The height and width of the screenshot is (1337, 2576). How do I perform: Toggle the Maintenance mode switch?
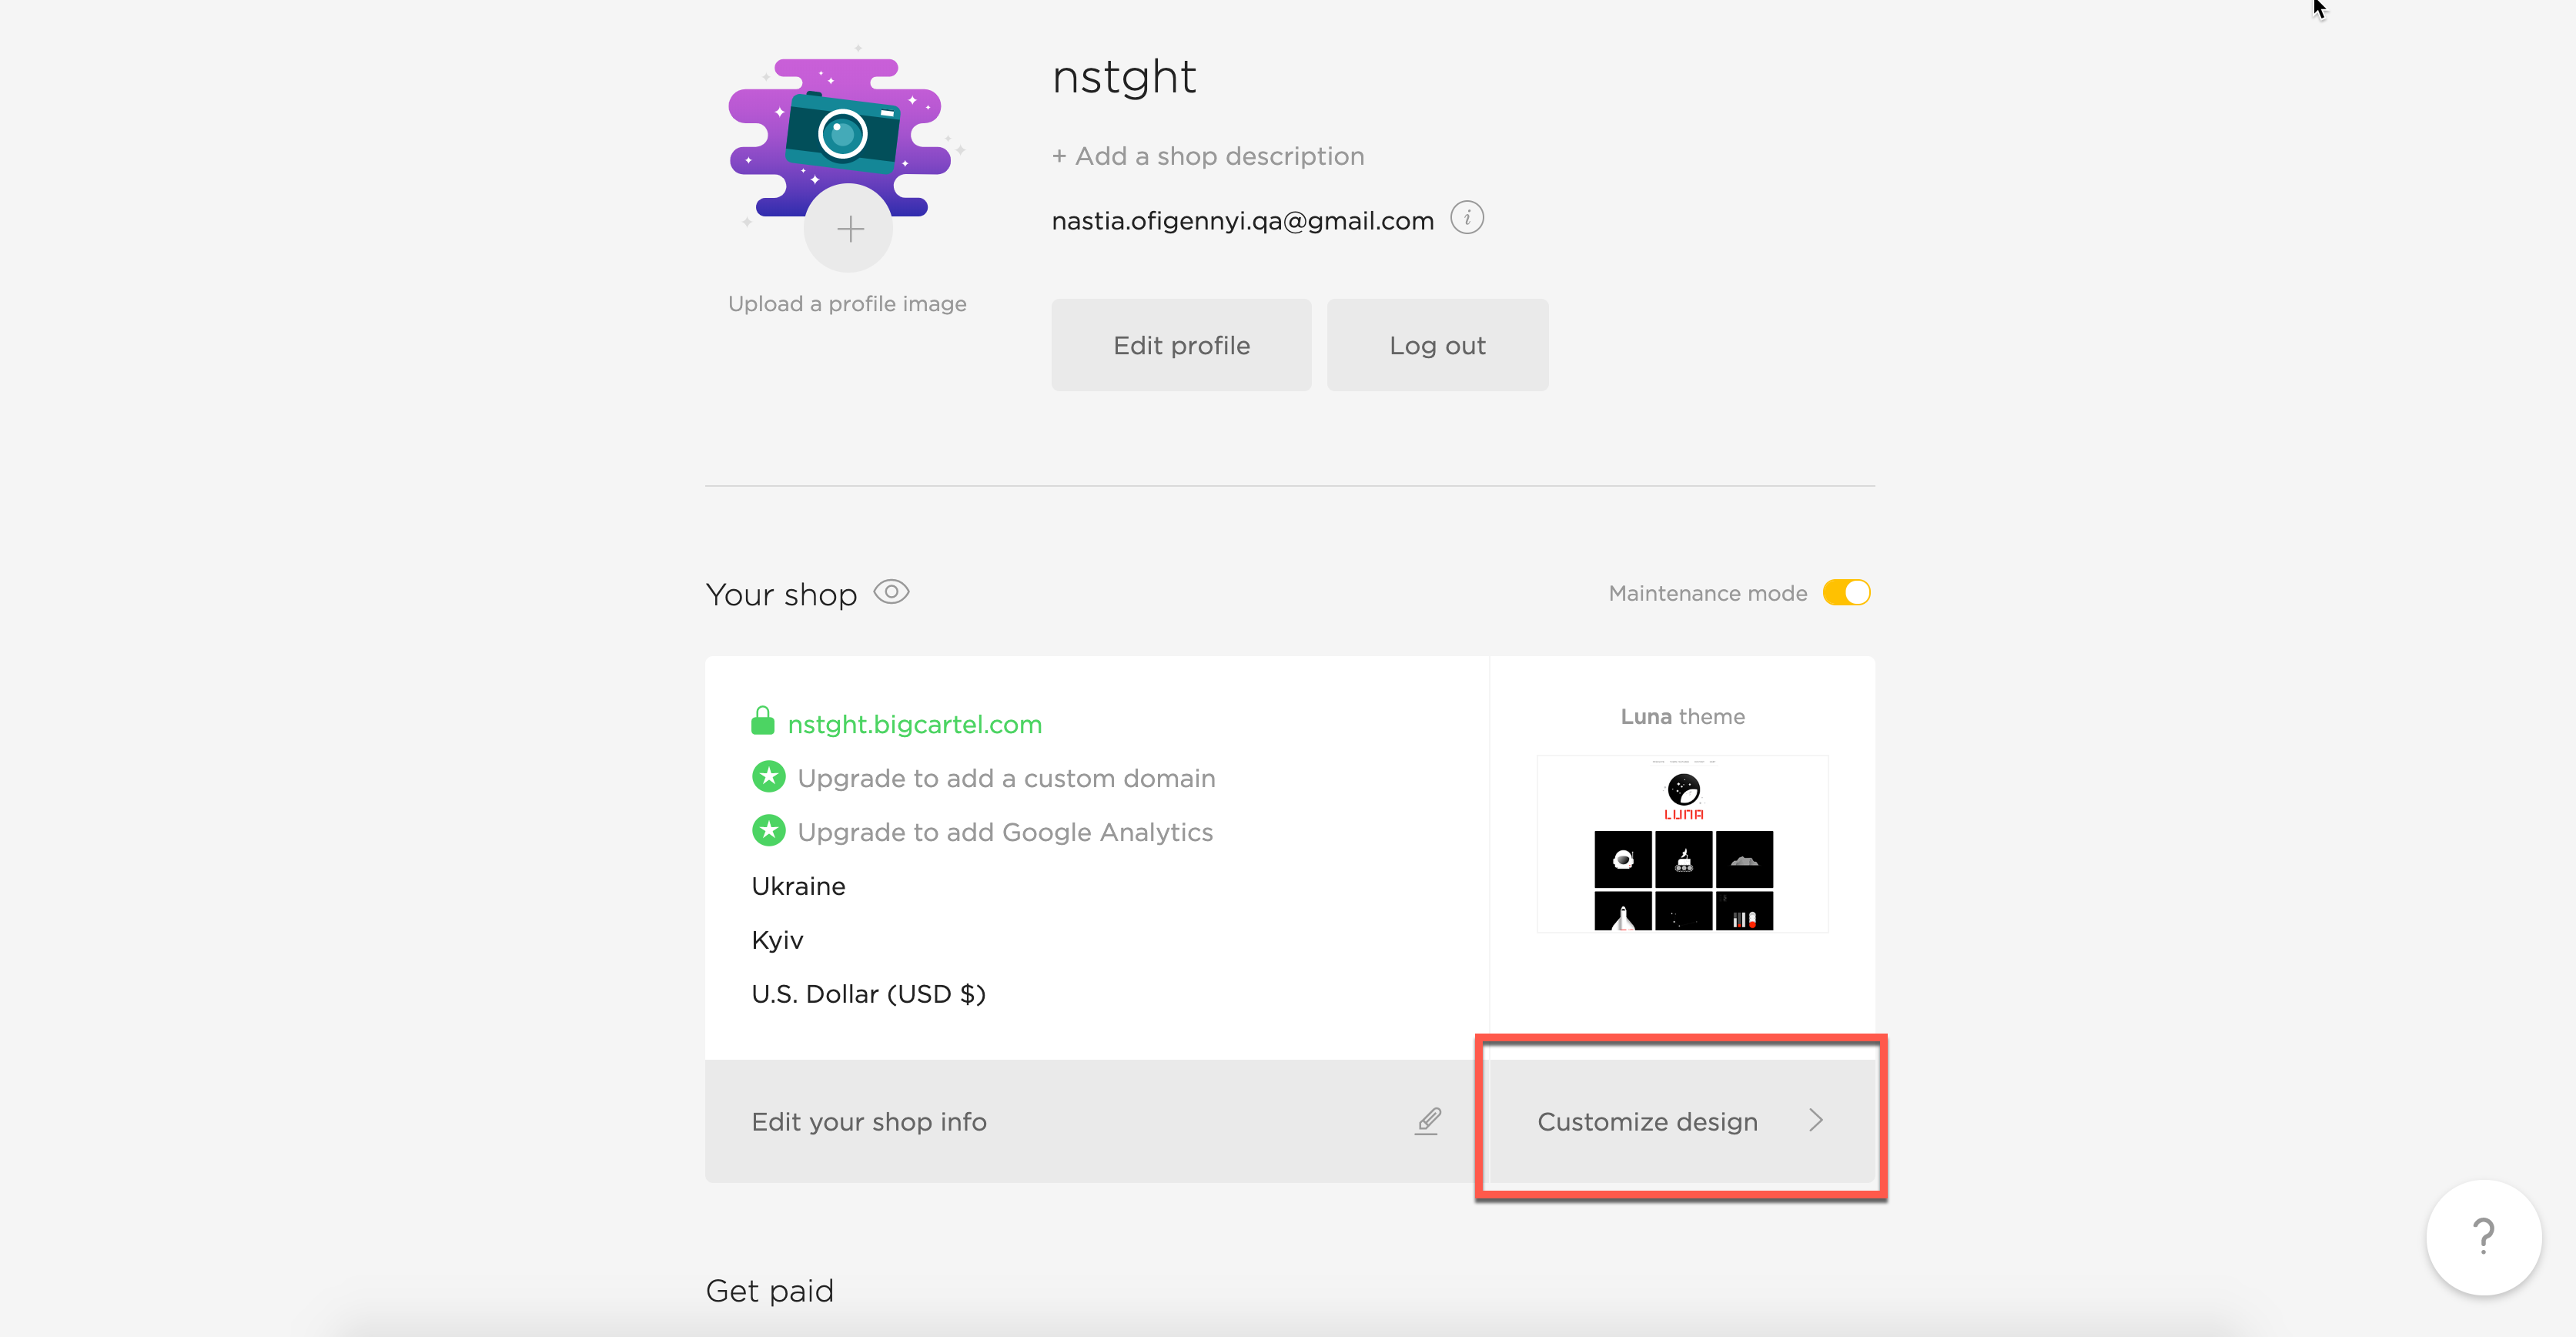pos(1846,593)
